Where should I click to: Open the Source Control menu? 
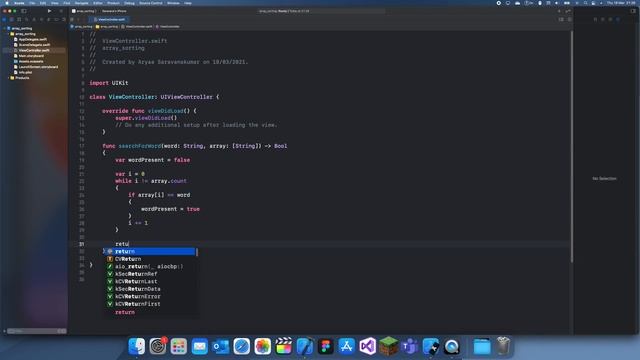[x=151, y=3]
